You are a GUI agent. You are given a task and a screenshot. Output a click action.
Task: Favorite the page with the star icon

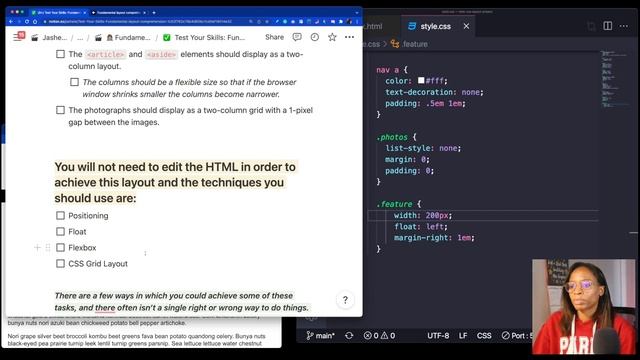click(332, 37)
